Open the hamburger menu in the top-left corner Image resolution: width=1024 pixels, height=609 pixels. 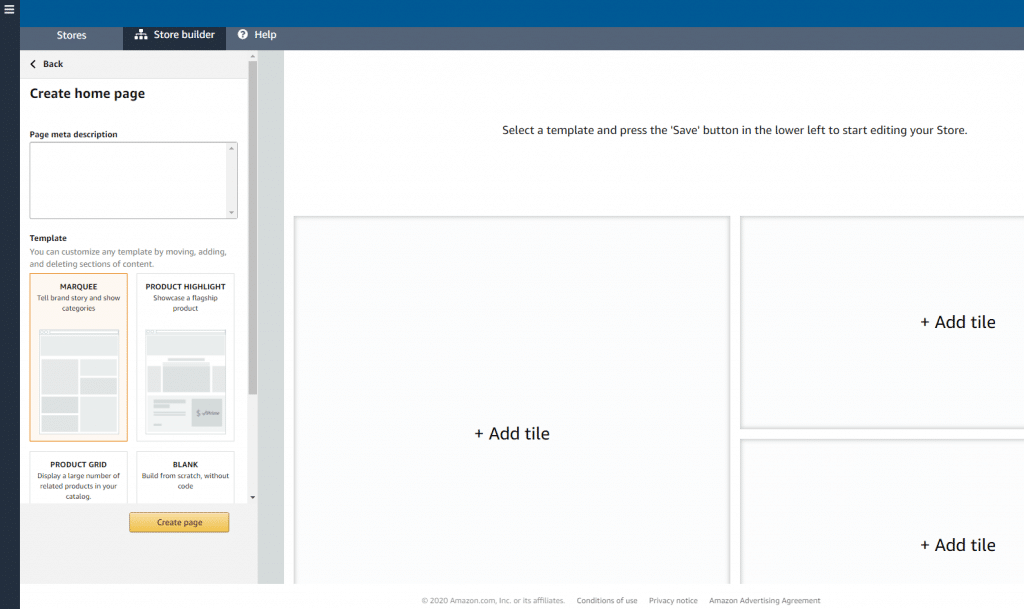(x=9, y=10)
